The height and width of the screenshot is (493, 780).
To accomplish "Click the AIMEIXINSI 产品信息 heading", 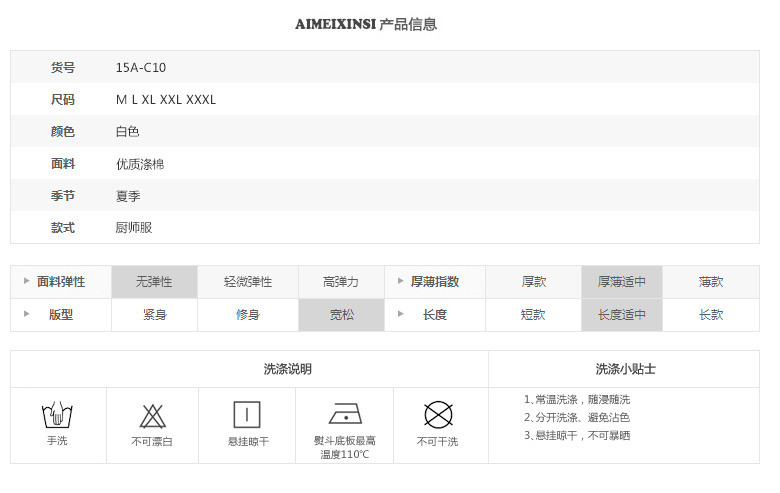I will click(x=366, y=24).
